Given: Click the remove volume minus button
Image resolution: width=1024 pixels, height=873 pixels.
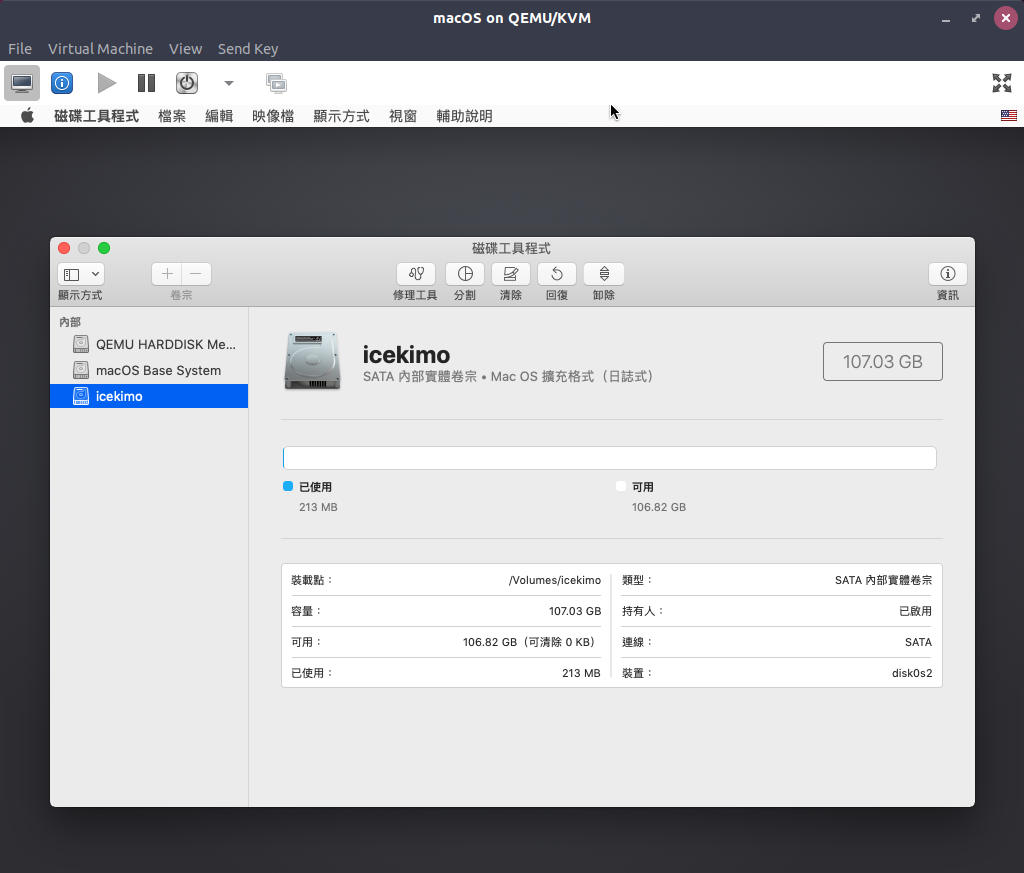Looking at the screenshot, I should pyautogui.click(x=196, y=274).
